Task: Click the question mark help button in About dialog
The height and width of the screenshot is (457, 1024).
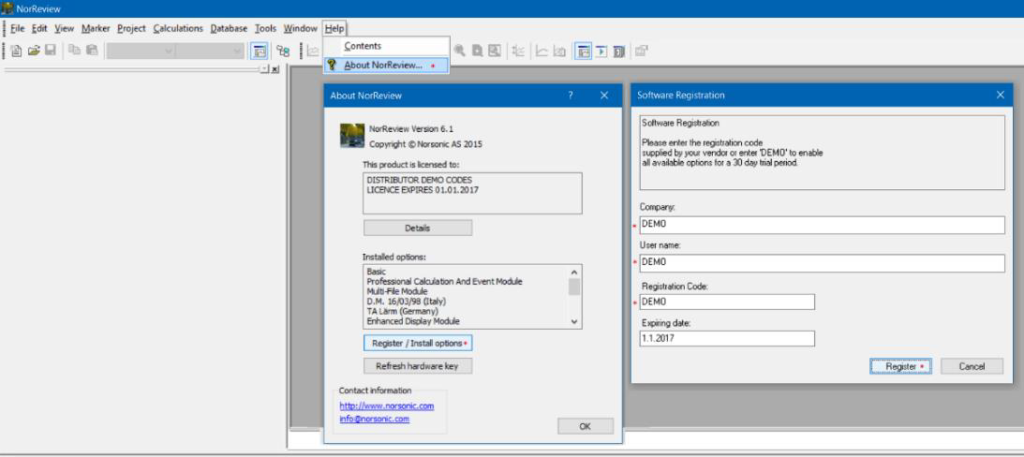Action: click(x=570, y=95)
